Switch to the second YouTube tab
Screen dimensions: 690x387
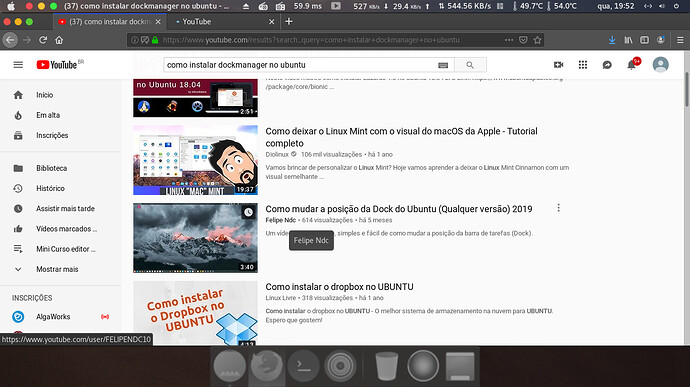pos(224,21)
